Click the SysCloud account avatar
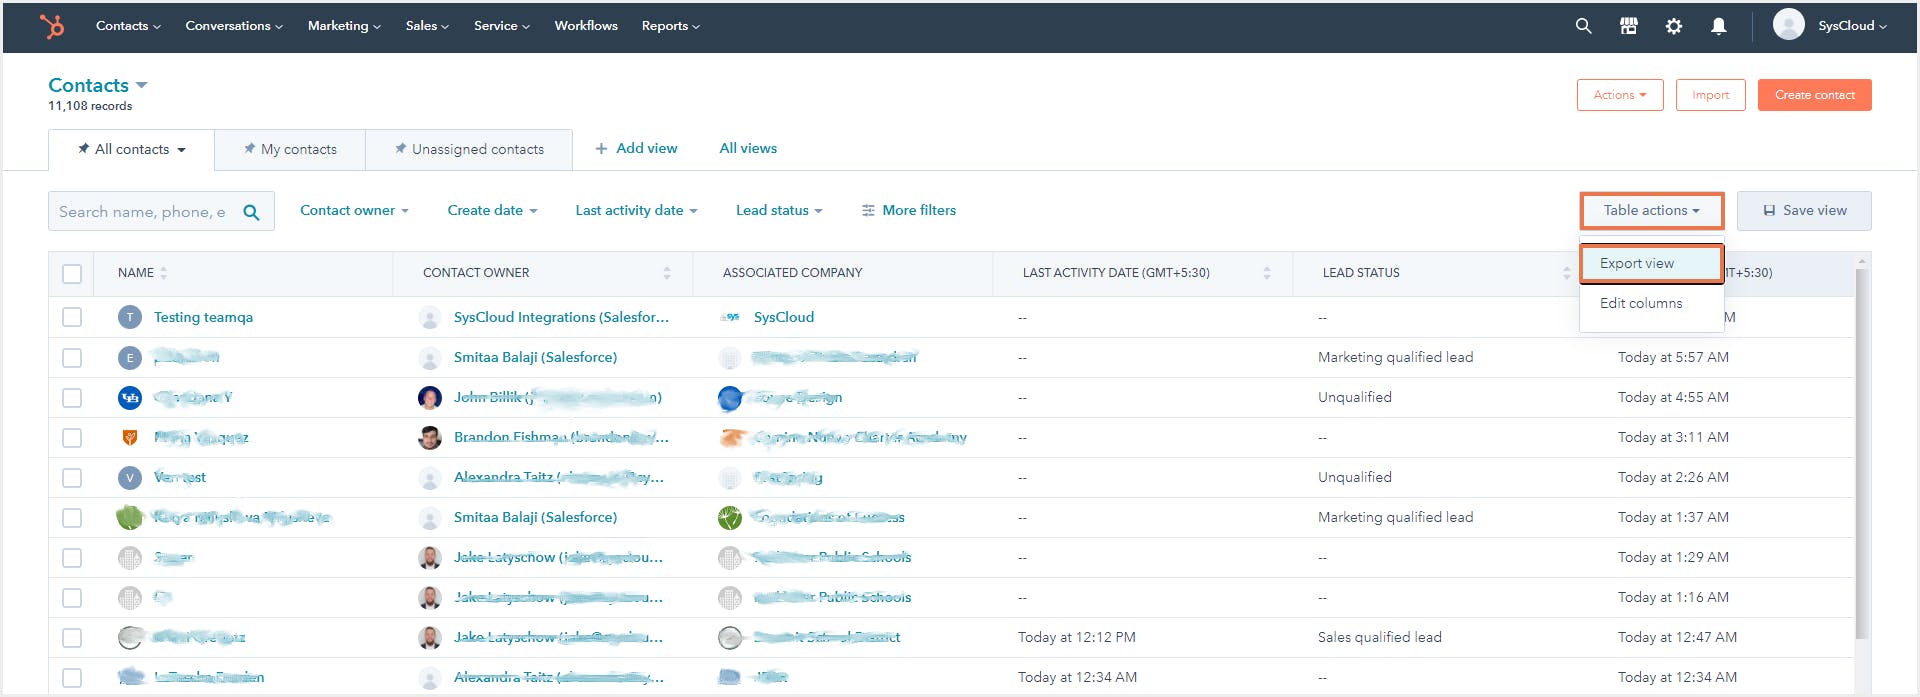The image size is (1920, 697). click(1788, 25)
